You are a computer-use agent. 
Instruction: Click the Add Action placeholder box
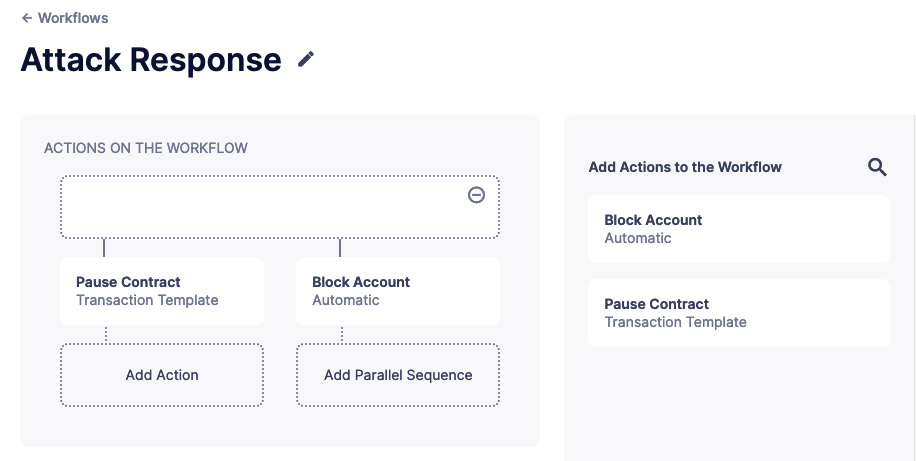tap(162, 375)
